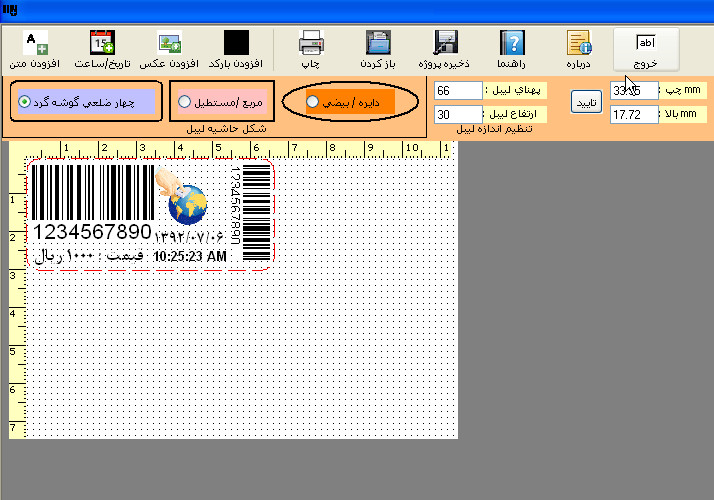Click the پهنای لیبل label text
The height and width of the screenshot is (500, 714).
(x=516, y=90)
